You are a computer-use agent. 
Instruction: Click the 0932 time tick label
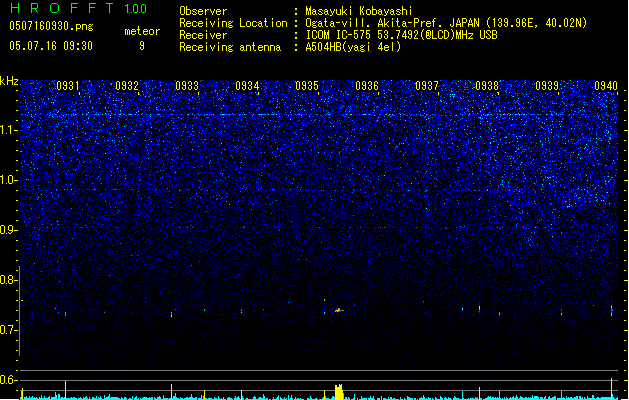(127, 86)
